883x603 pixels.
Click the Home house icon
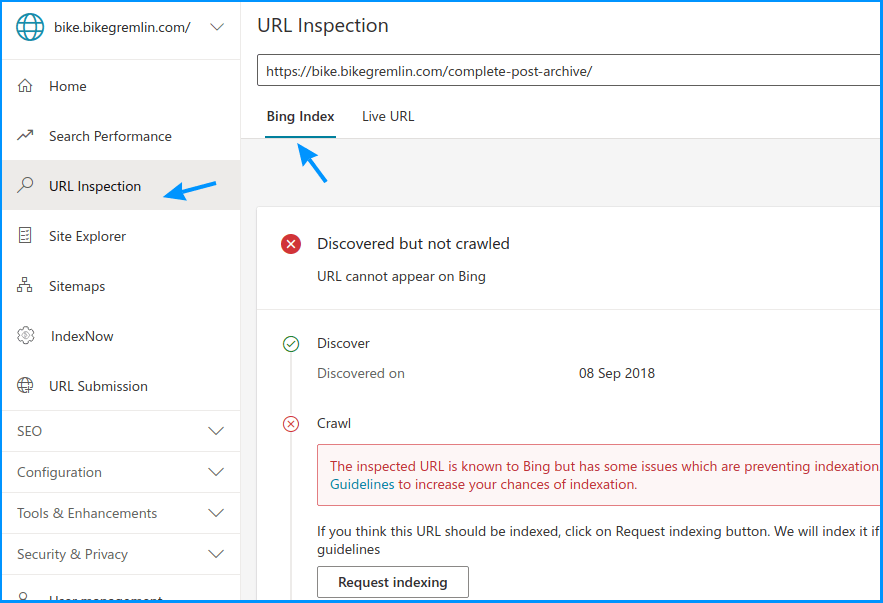[x=25, y=86]
